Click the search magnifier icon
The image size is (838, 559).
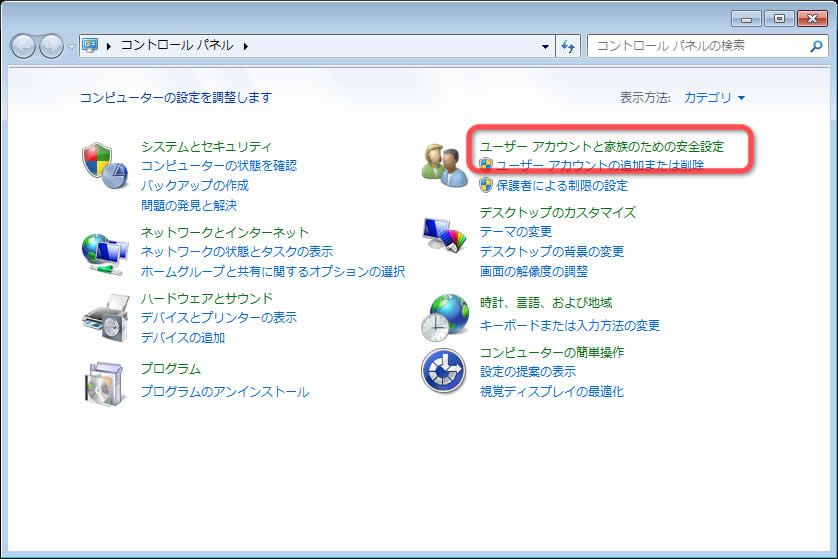click(x=816, y=46)
